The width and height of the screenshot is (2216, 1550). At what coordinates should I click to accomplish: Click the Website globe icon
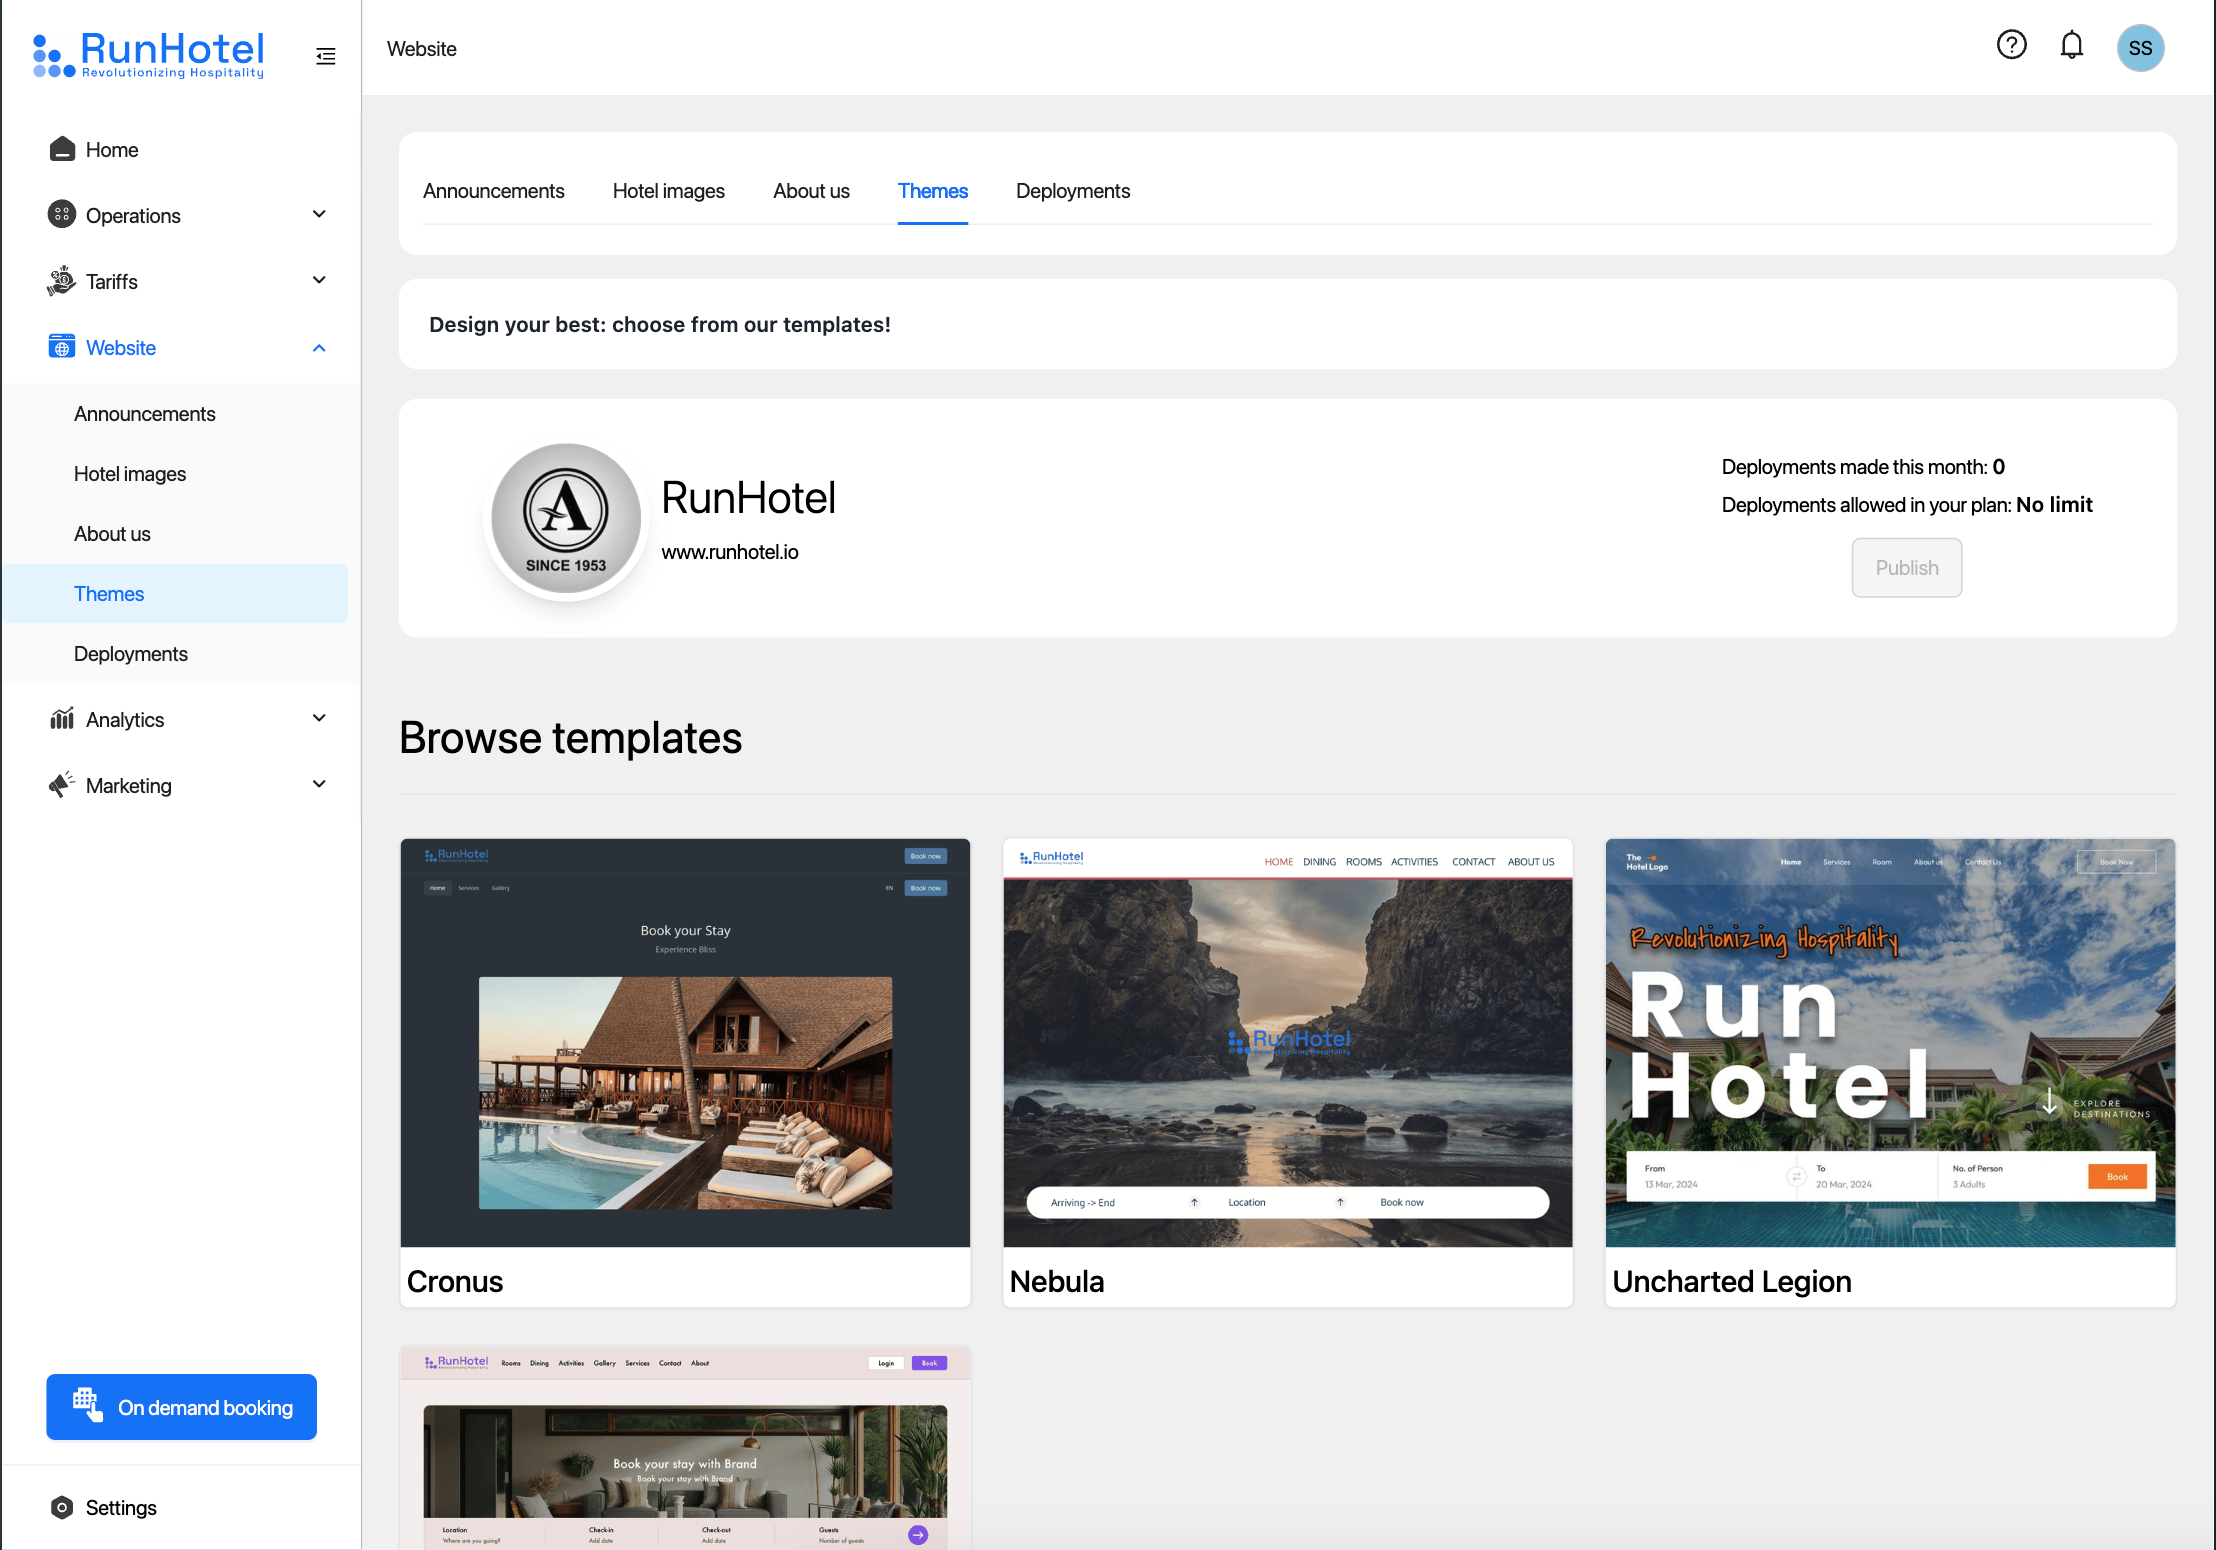pyautogui.click(x=62, y=347)
